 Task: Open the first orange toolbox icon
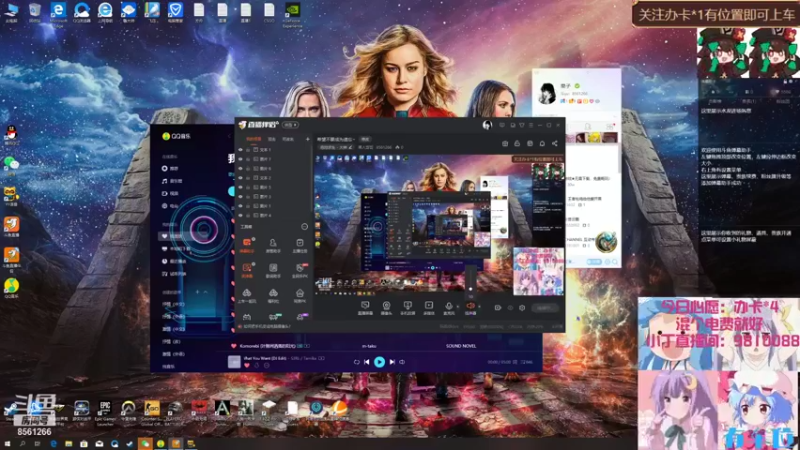(x=247, y=244)
